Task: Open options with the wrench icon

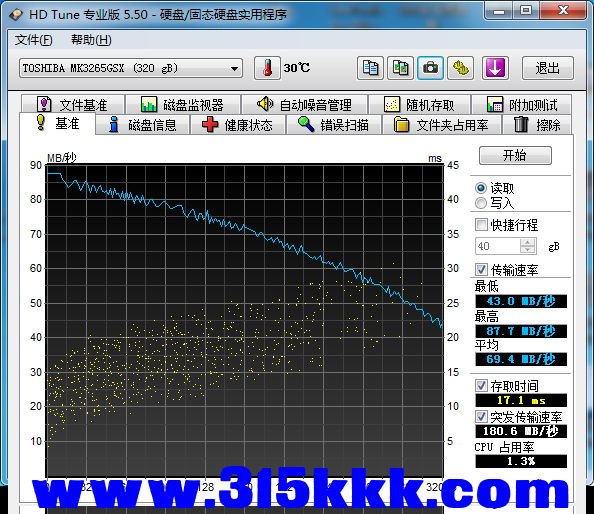Action: click(x=461, y=68)
